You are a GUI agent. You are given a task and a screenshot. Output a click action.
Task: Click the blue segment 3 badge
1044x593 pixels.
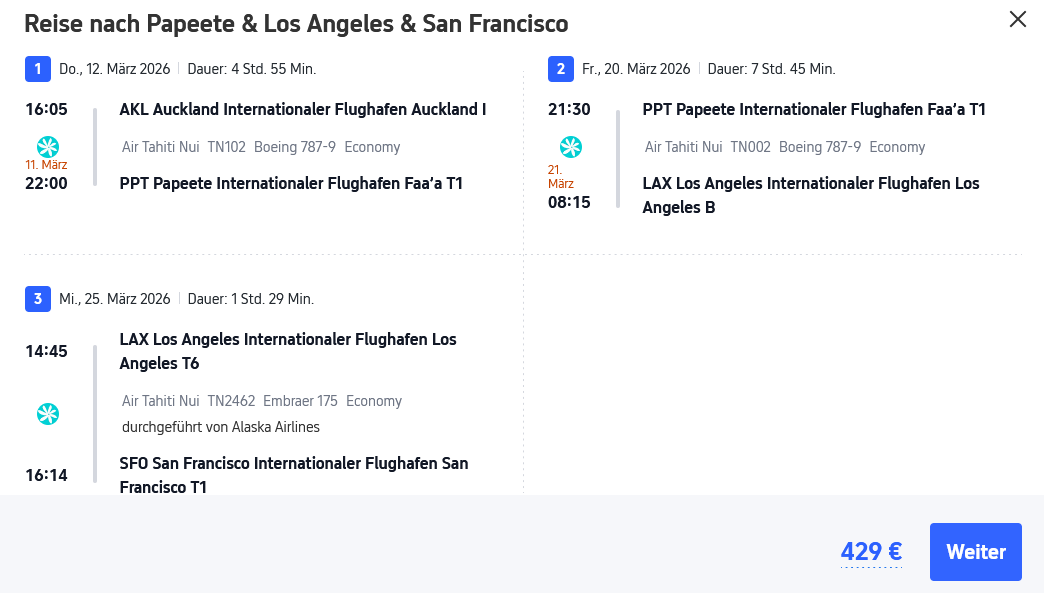coord(37,299)
